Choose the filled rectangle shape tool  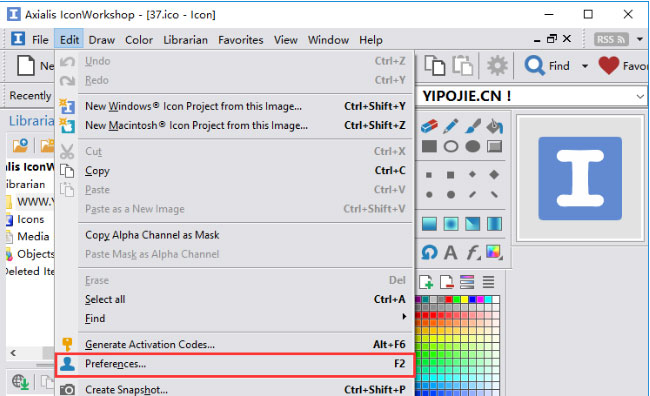click(429, 146)
